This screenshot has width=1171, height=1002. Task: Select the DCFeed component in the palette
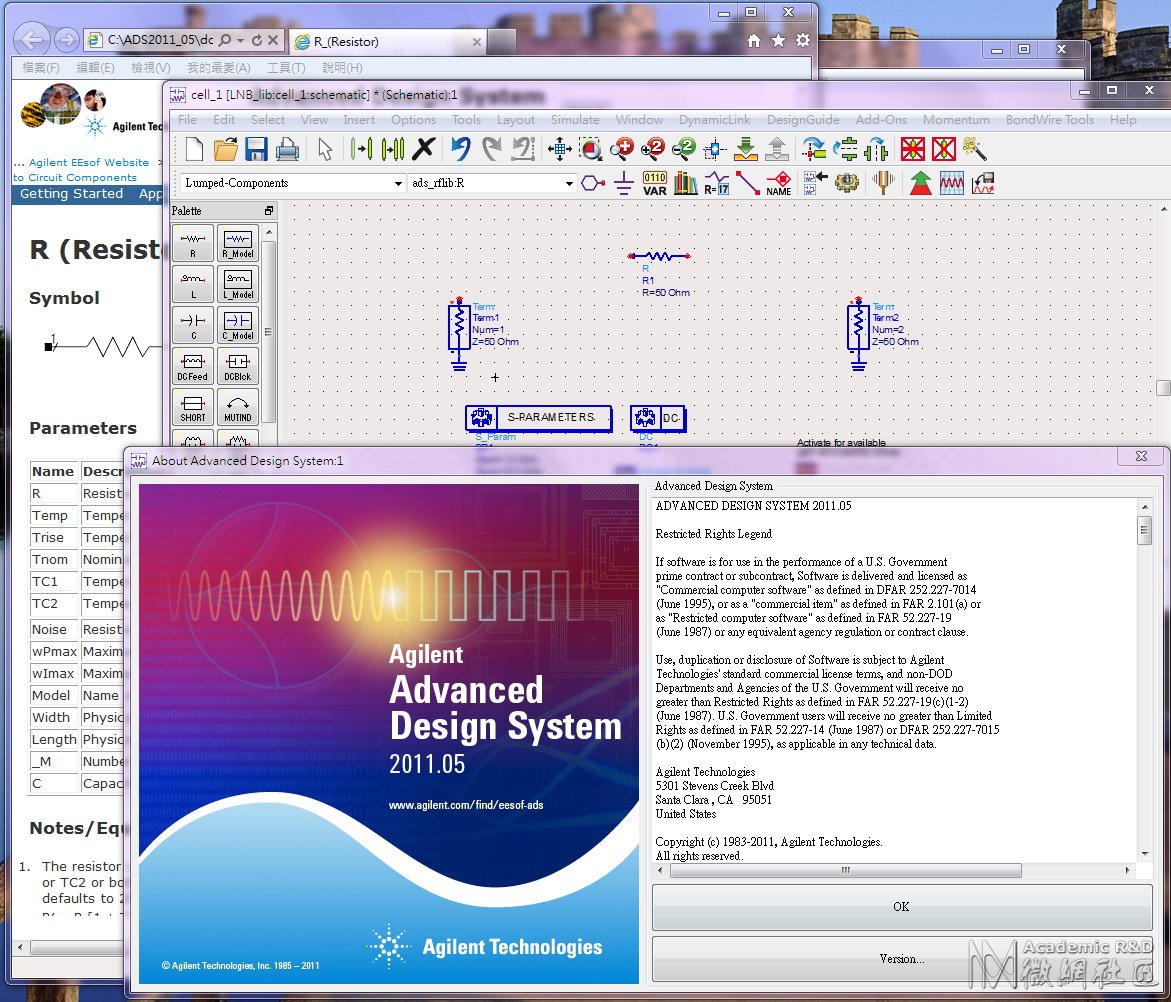click(x=193, y=367)
